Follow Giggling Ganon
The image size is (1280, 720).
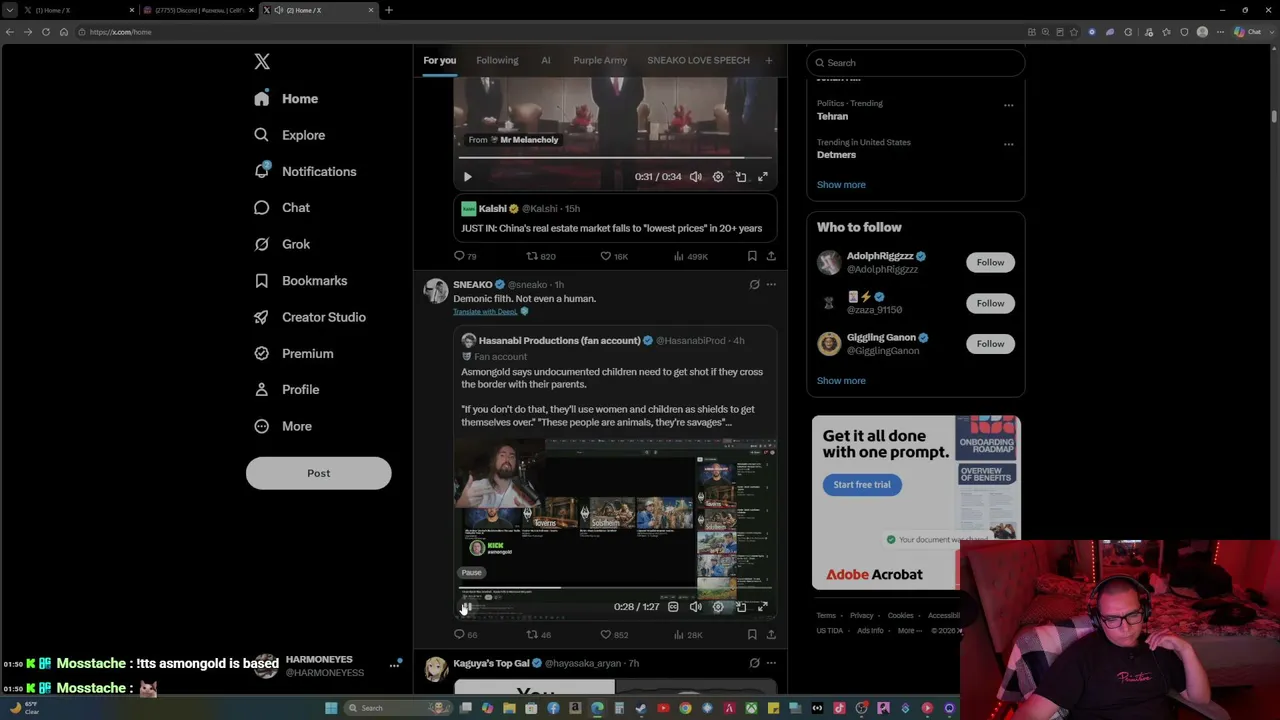tap(990, 344)
